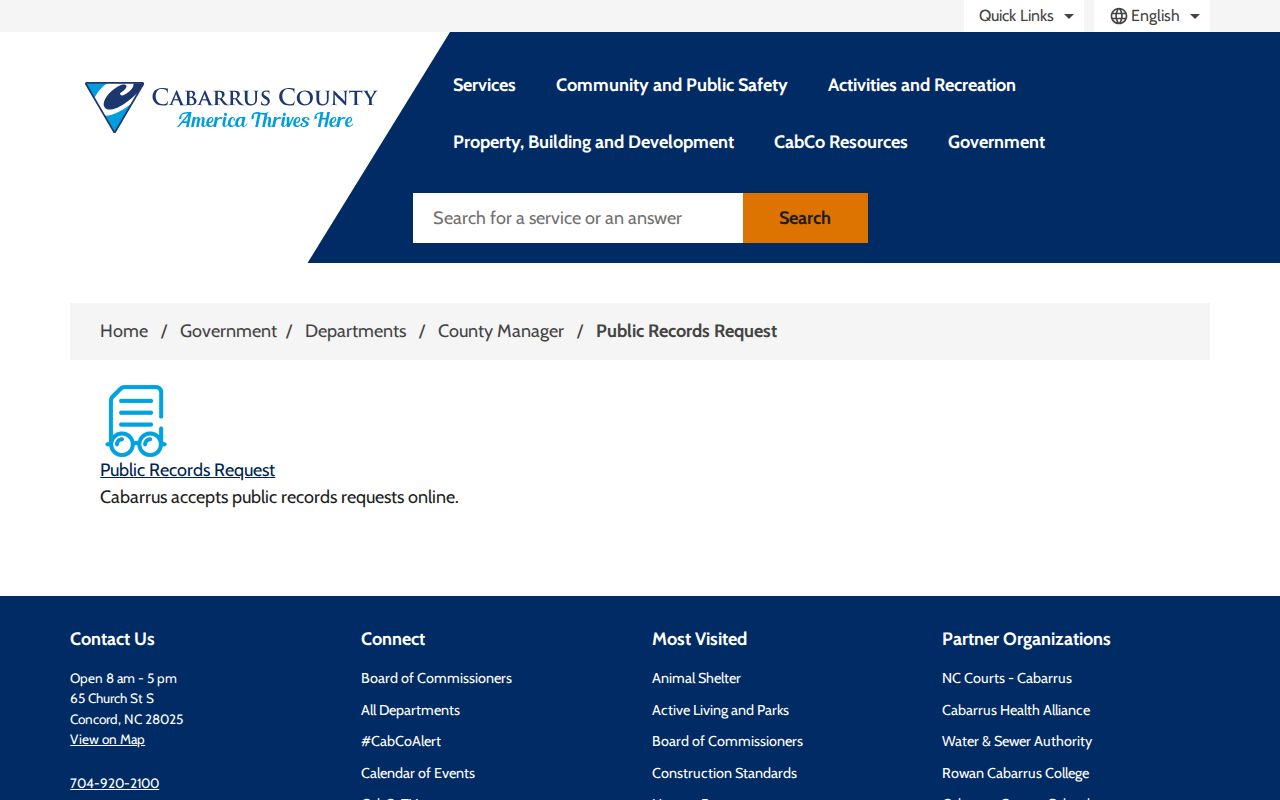Go to County Manager breadcrumb link

[x=501, y=331]
